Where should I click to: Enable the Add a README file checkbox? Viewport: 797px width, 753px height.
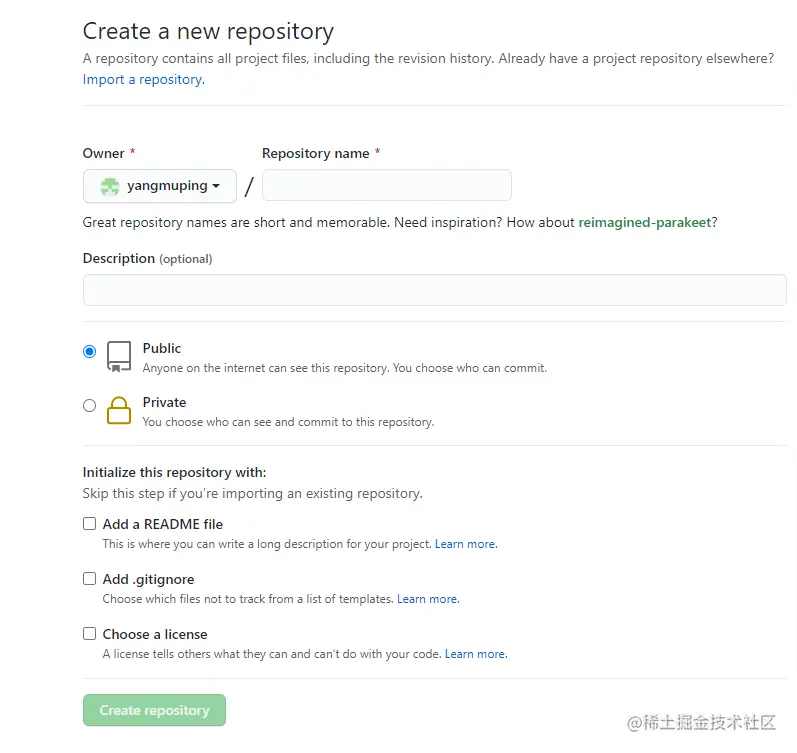click(x=90, y=523)
